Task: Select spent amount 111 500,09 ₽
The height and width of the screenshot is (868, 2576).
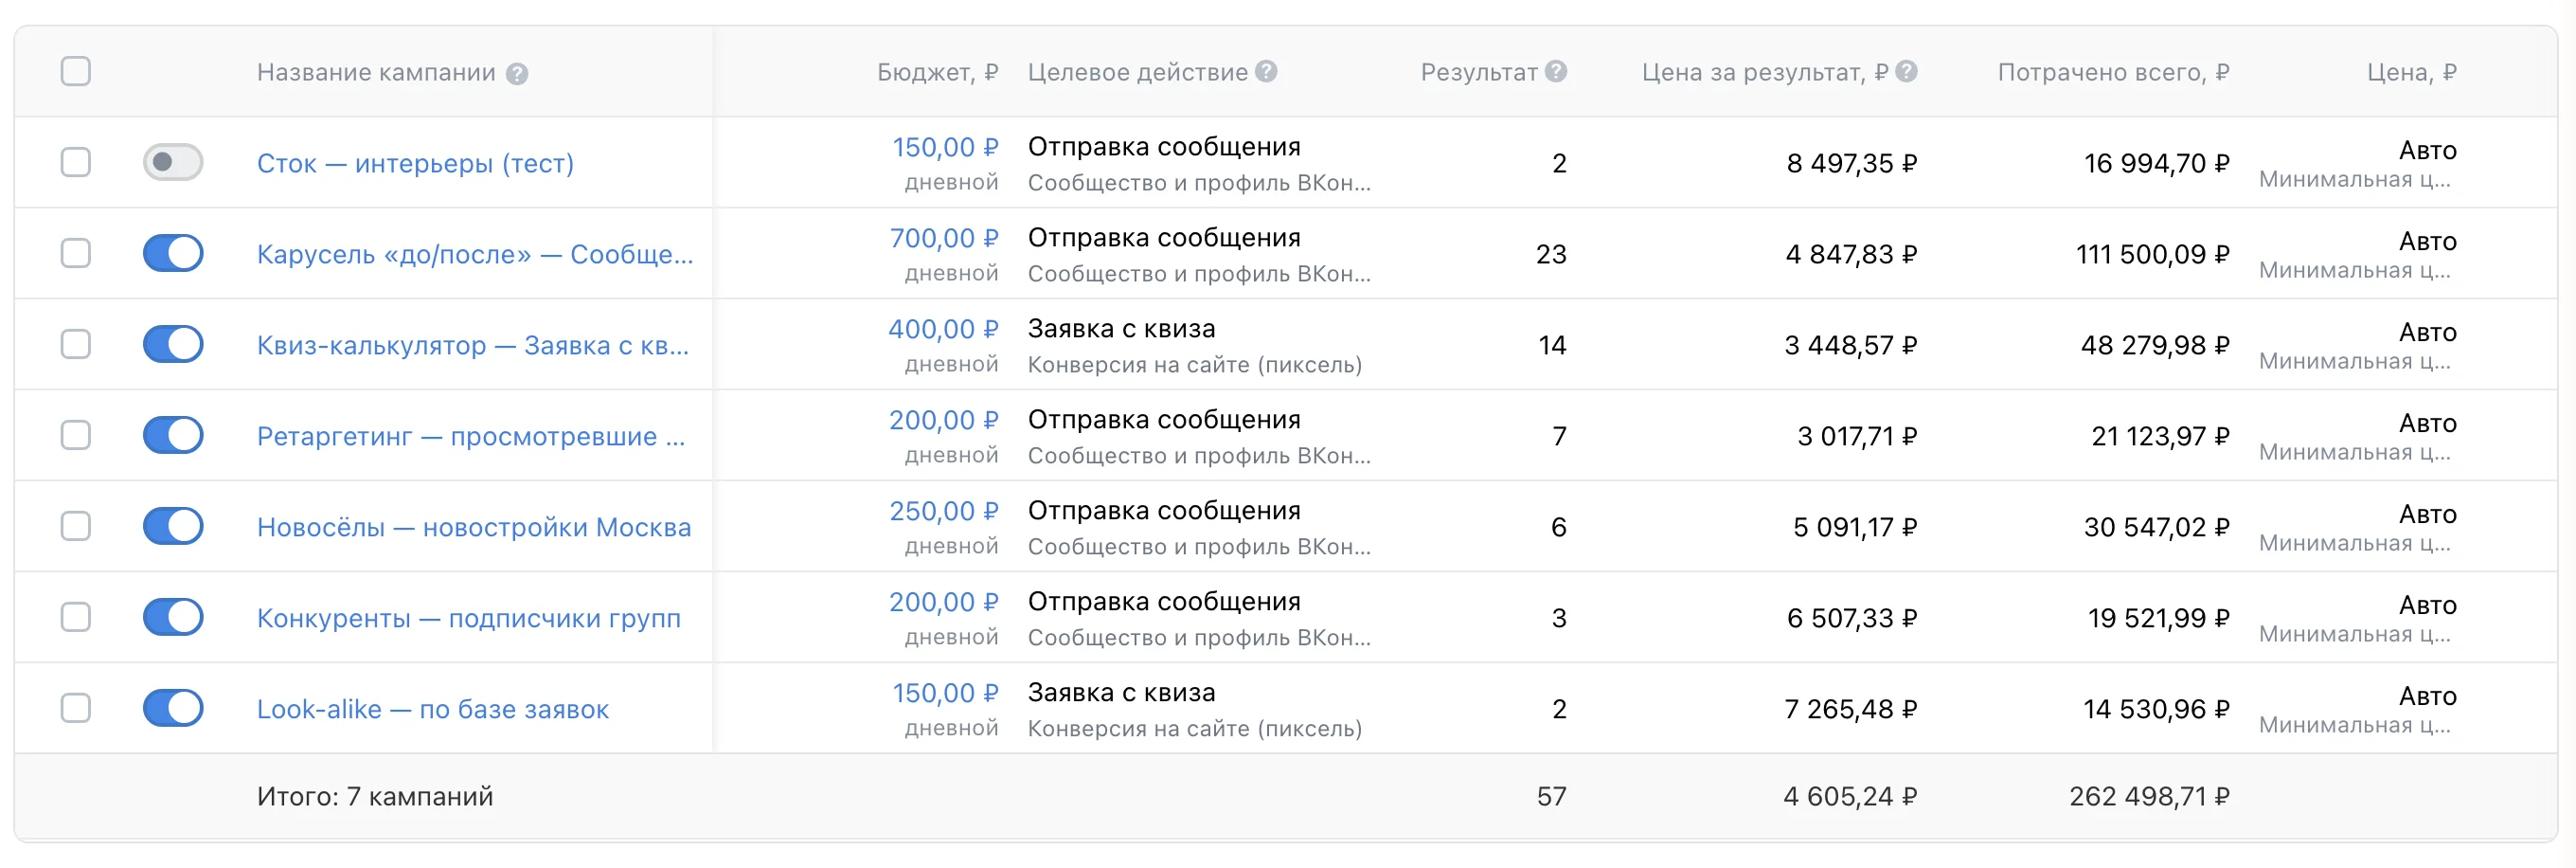Action: click(x=2152, y=255)
